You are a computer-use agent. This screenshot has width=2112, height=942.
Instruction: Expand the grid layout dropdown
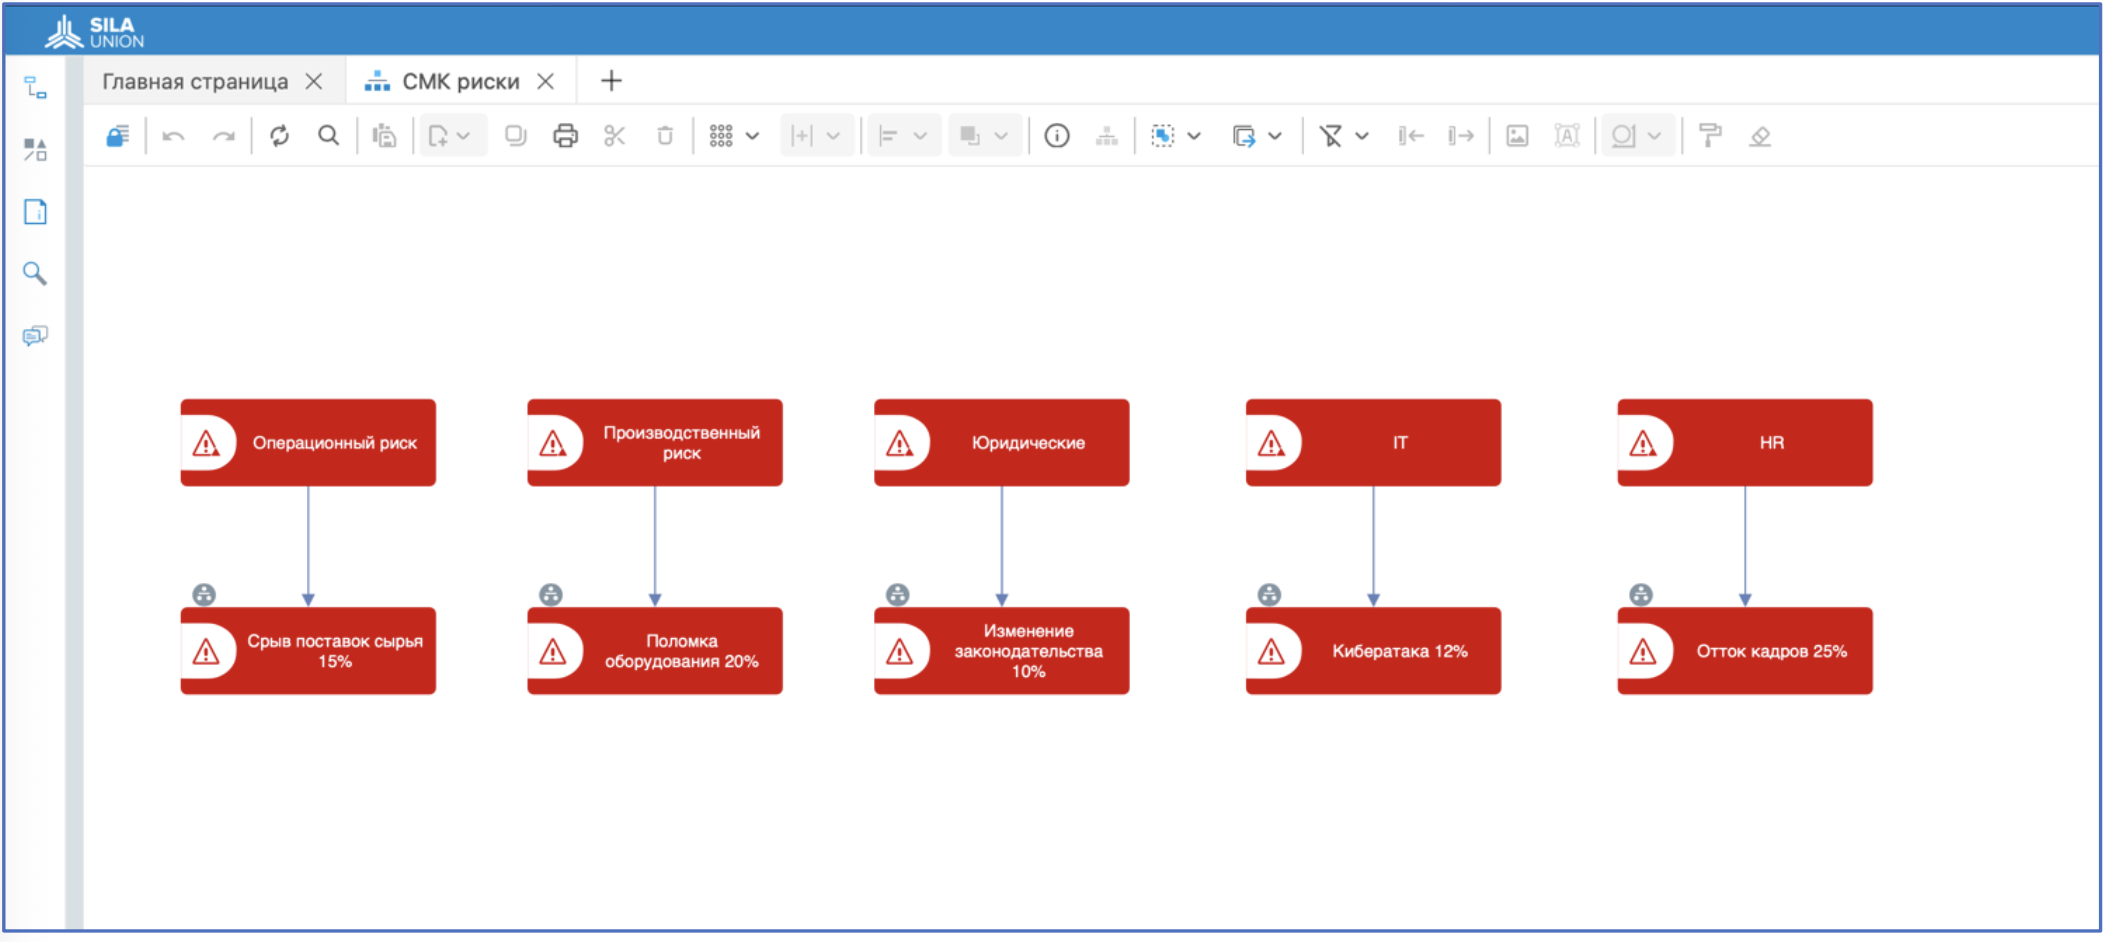(753, 136)
